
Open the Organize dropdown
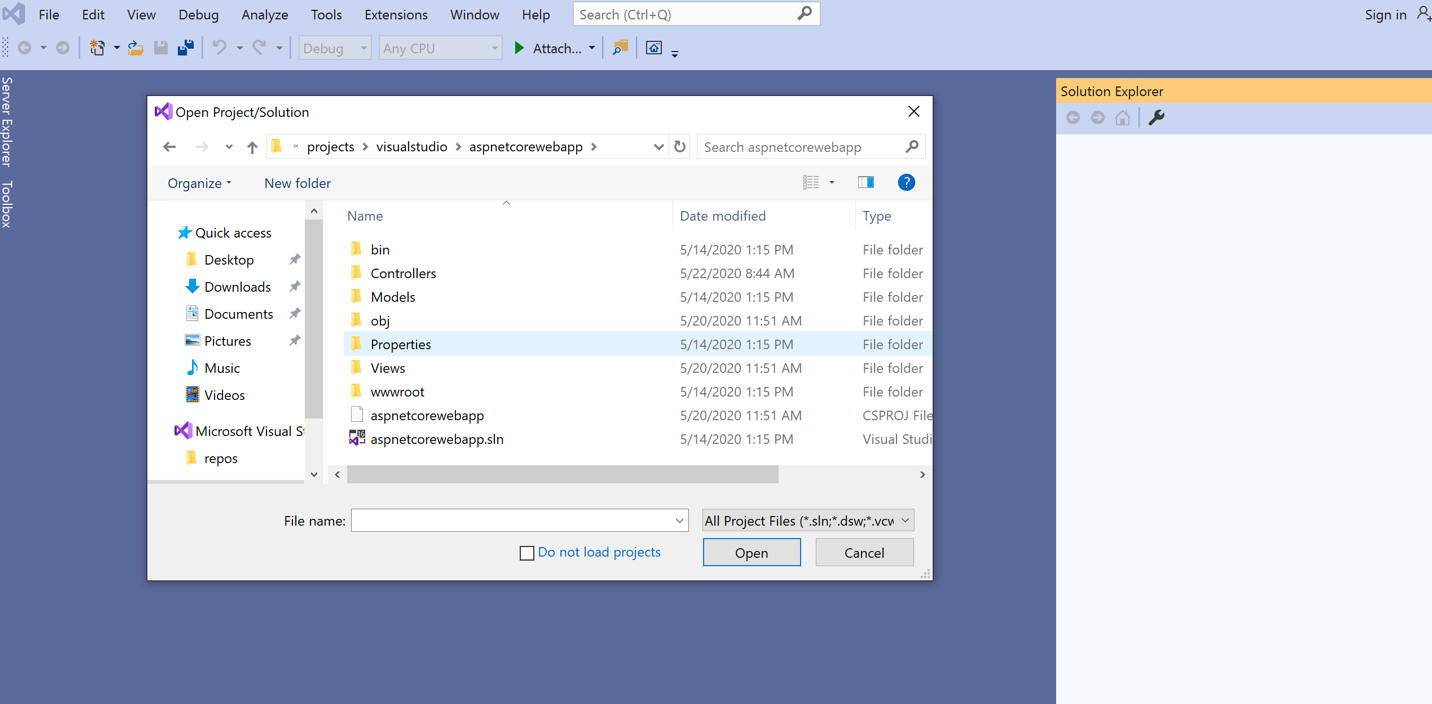tap(199, 183)
